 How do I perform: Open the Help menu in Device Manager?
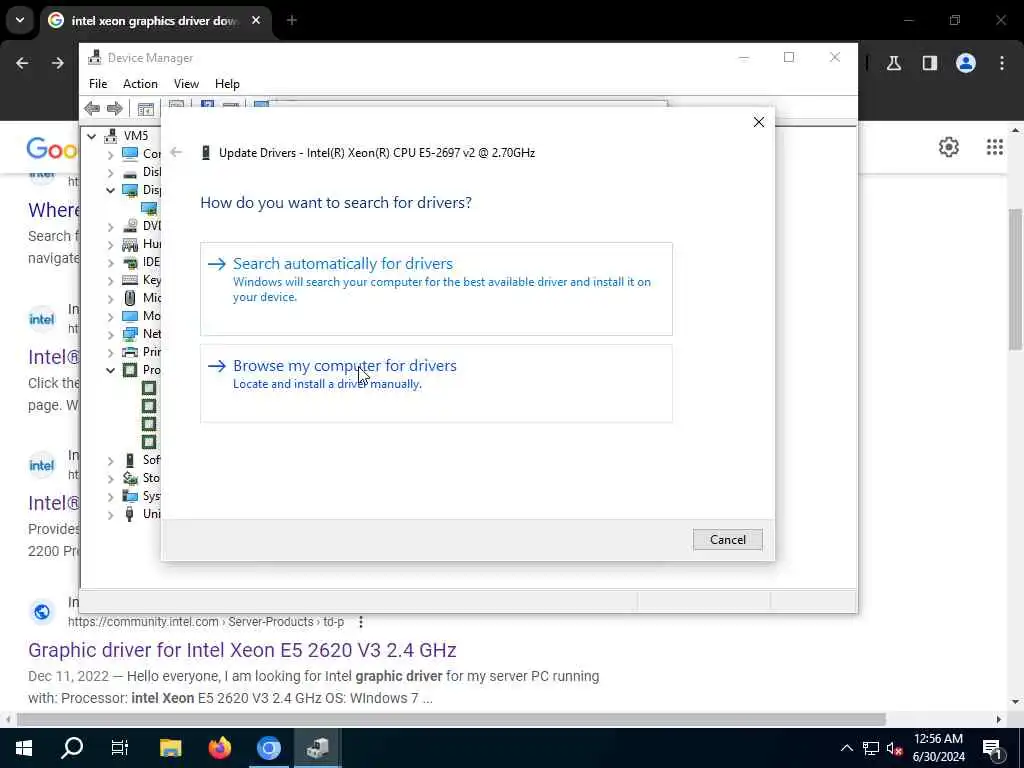coord(227,84)
